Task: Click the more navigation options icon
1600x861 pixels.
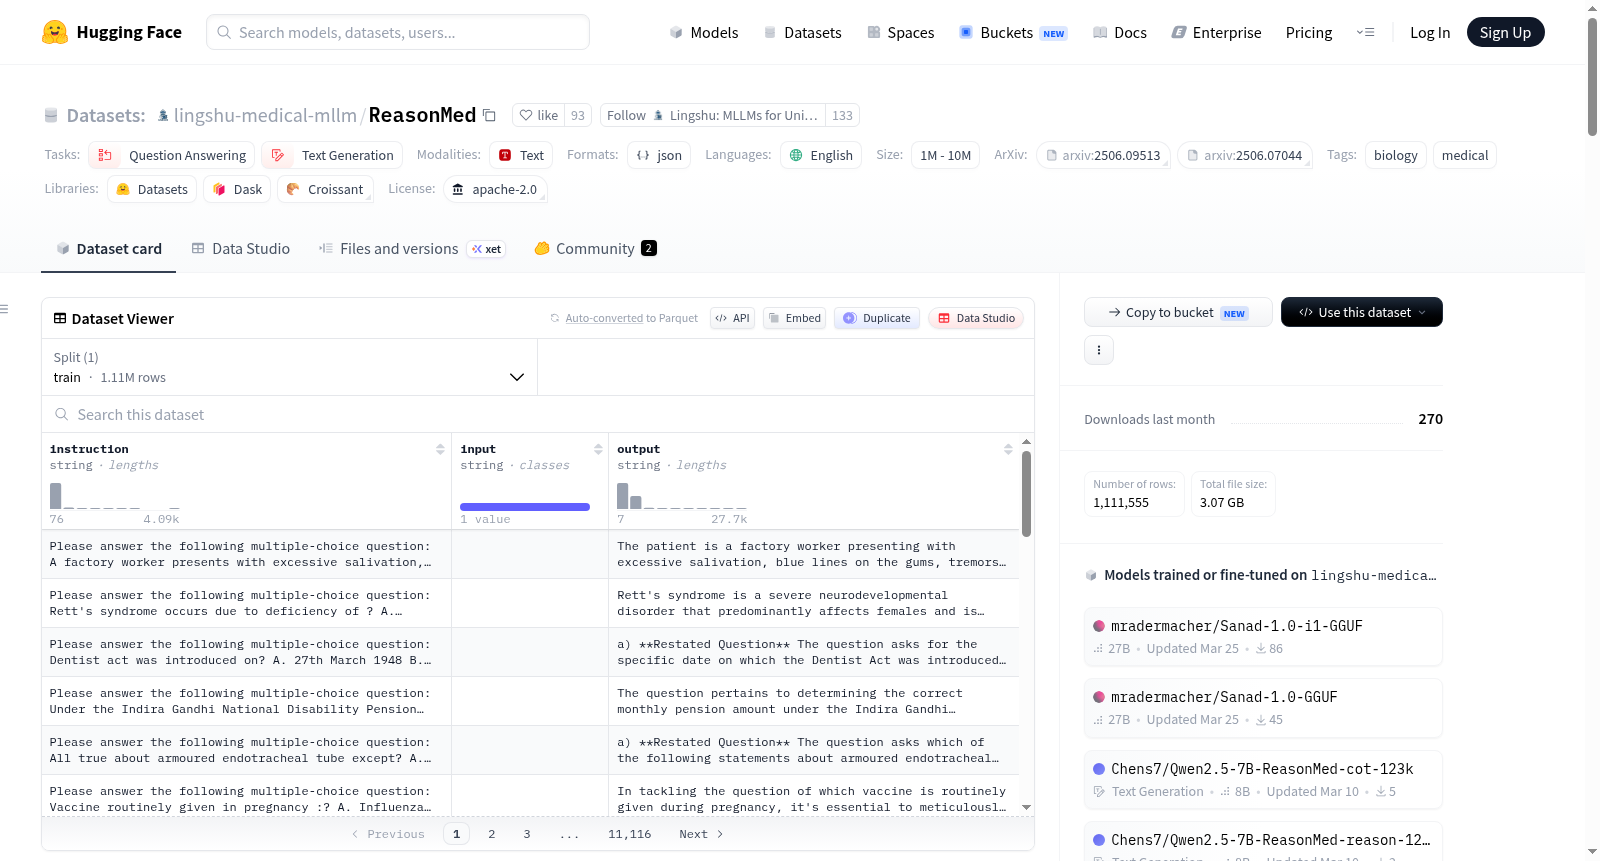Action: tap(1365, 33)
